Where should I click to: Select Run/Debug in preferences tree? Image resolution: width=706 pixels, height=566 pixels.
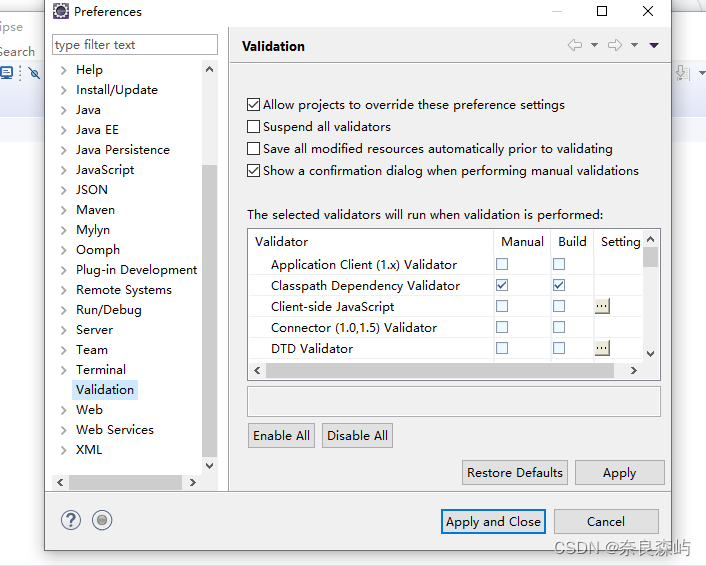pos(109,310)
